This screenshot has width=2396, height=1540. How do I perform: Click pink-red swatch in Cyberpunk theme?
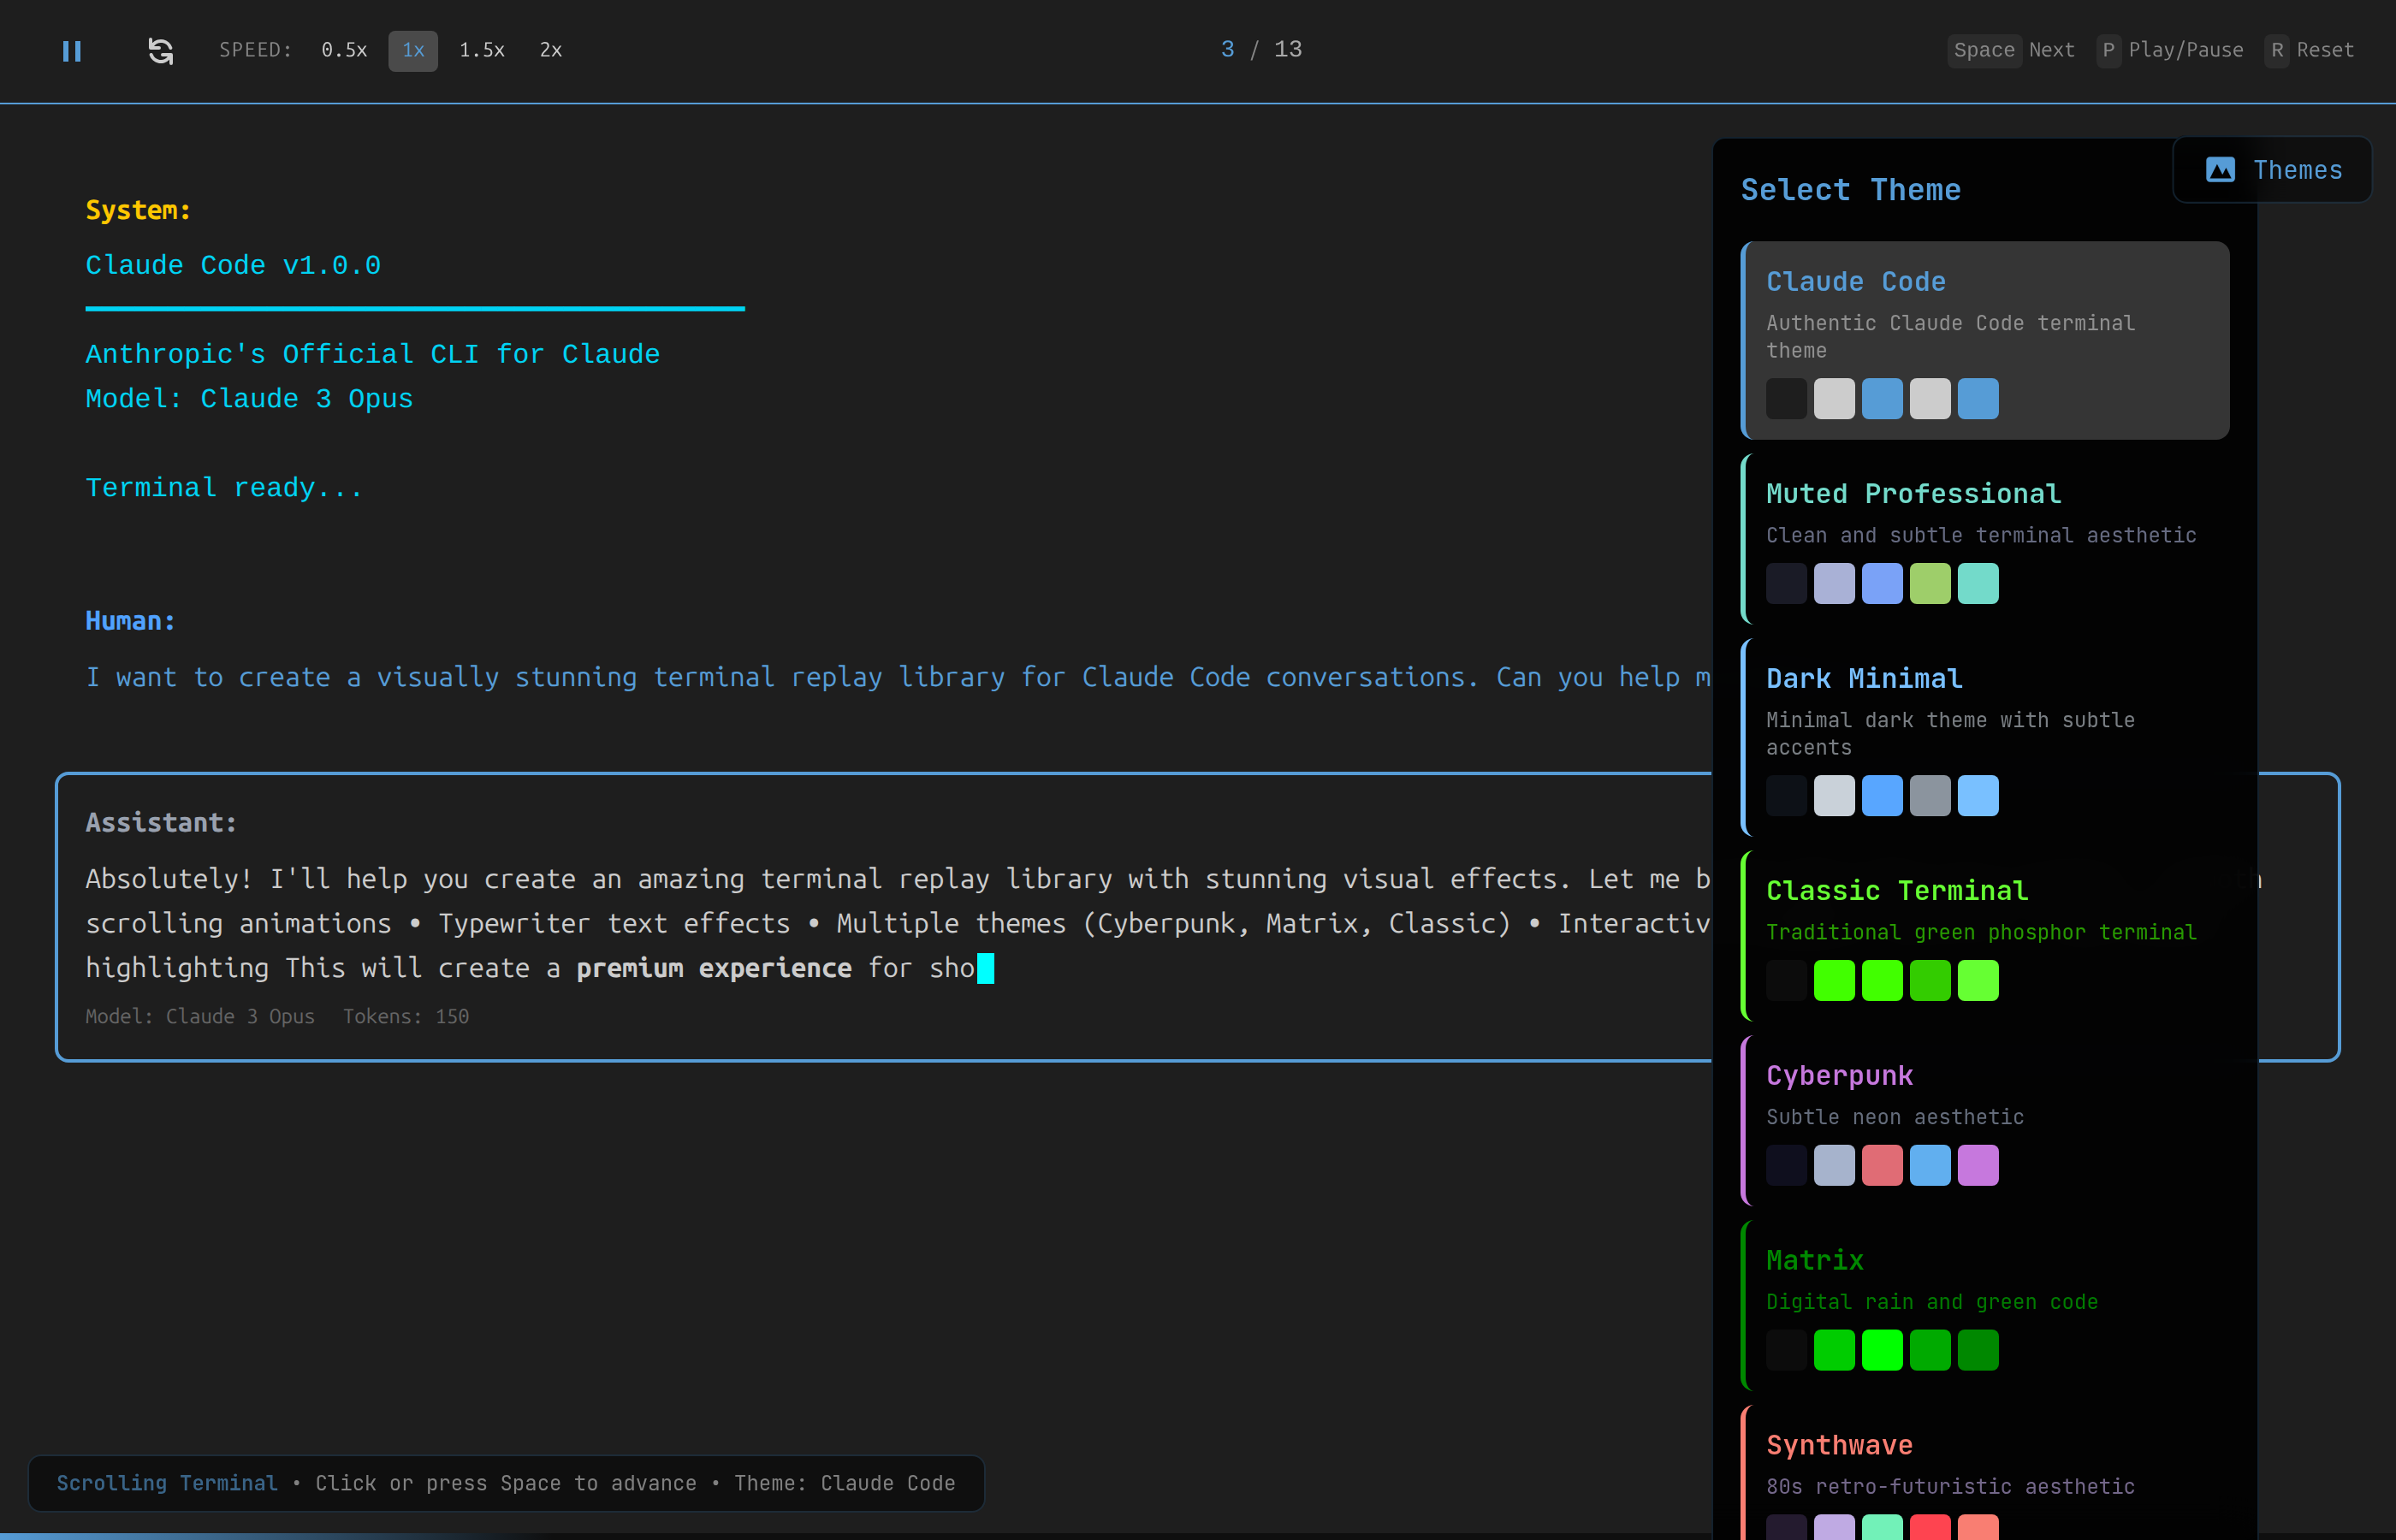pyautogui.click(x=1882, y=1166)
